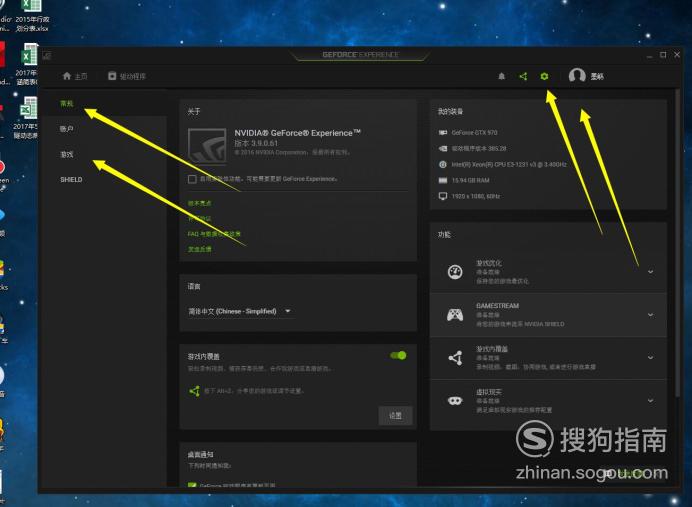Open the license agreement link below 版本亮点

199,218
